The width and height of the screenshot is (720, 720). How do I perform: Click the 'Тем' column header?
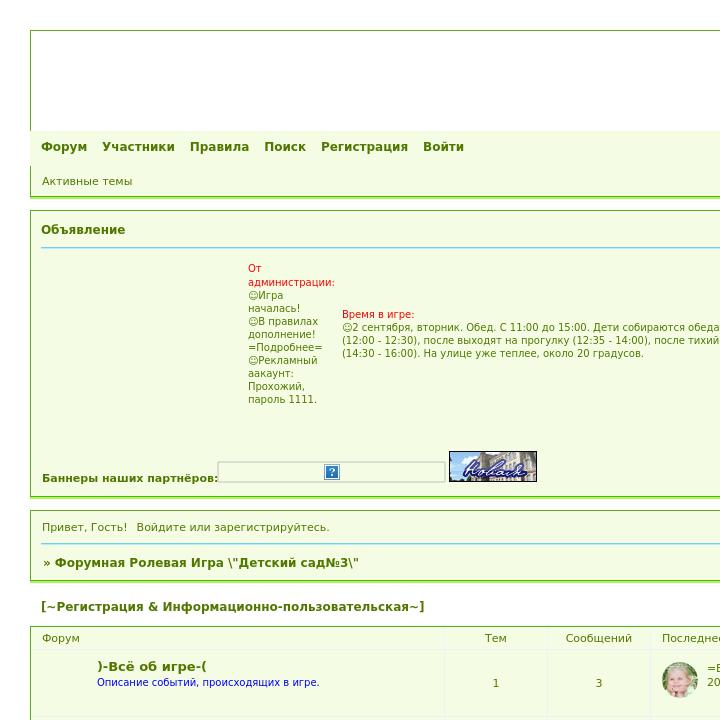(496, 638)
